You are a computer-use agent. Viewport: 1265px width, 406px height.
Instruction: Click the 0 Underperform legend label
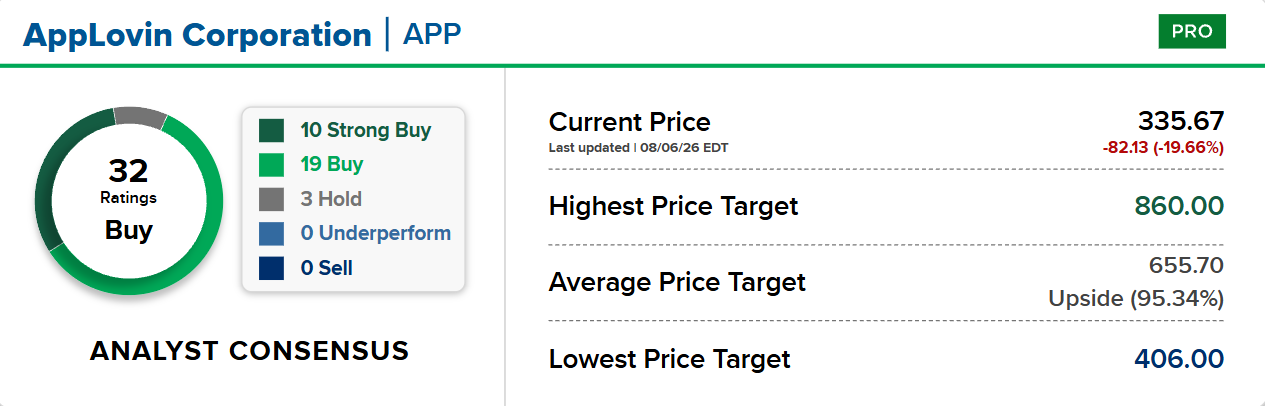point(376,234)
